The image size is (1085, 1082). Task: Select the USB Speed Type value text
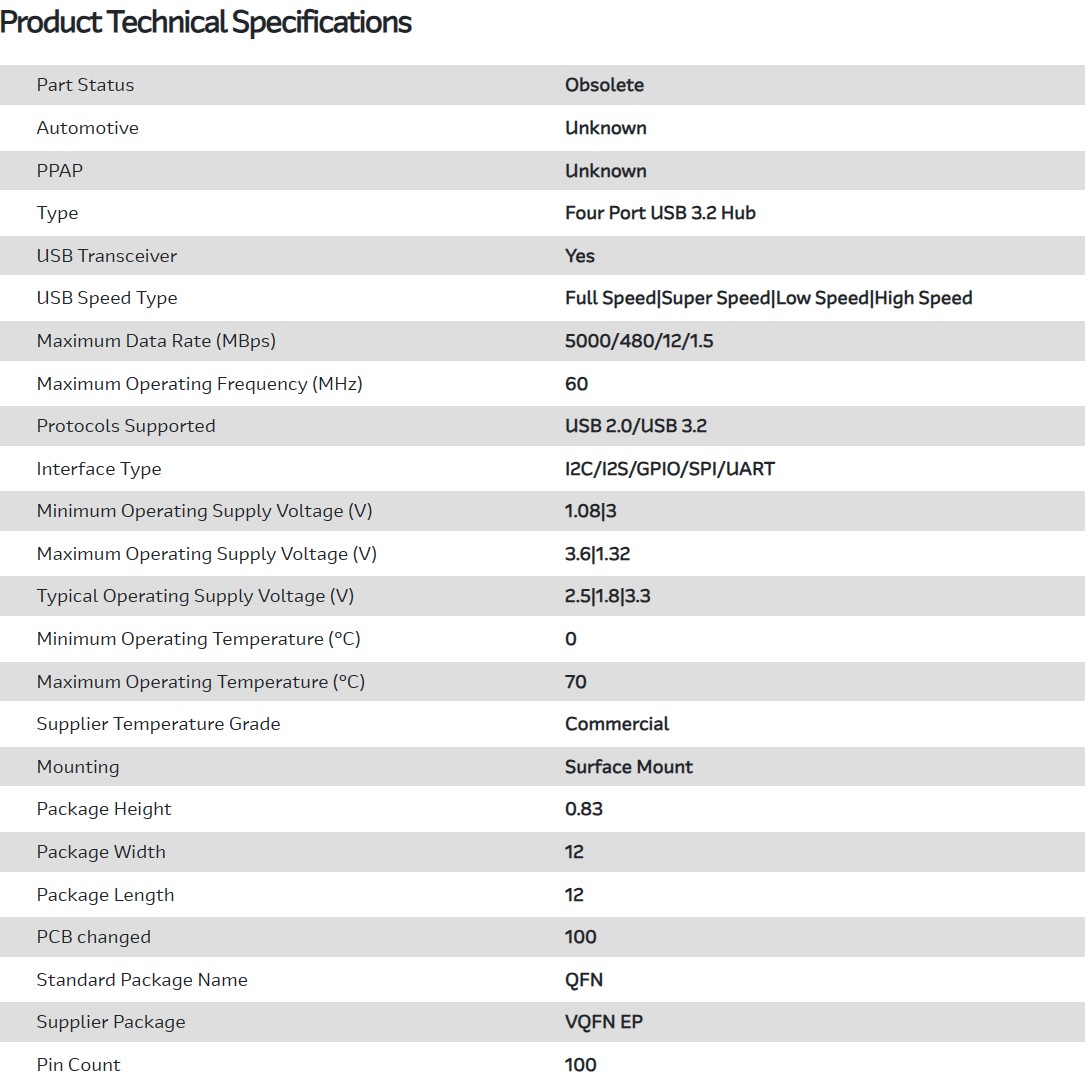768,298
